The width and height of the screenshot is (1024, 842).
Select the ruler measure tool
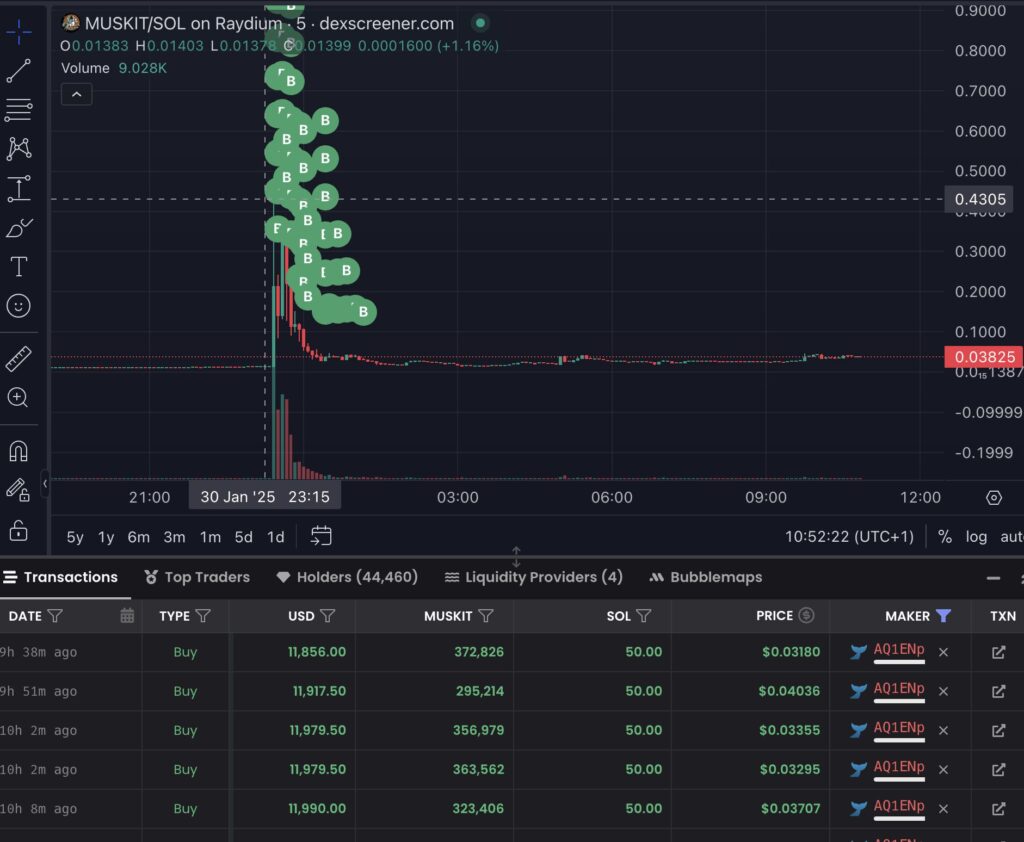click(x=19, y=358)
